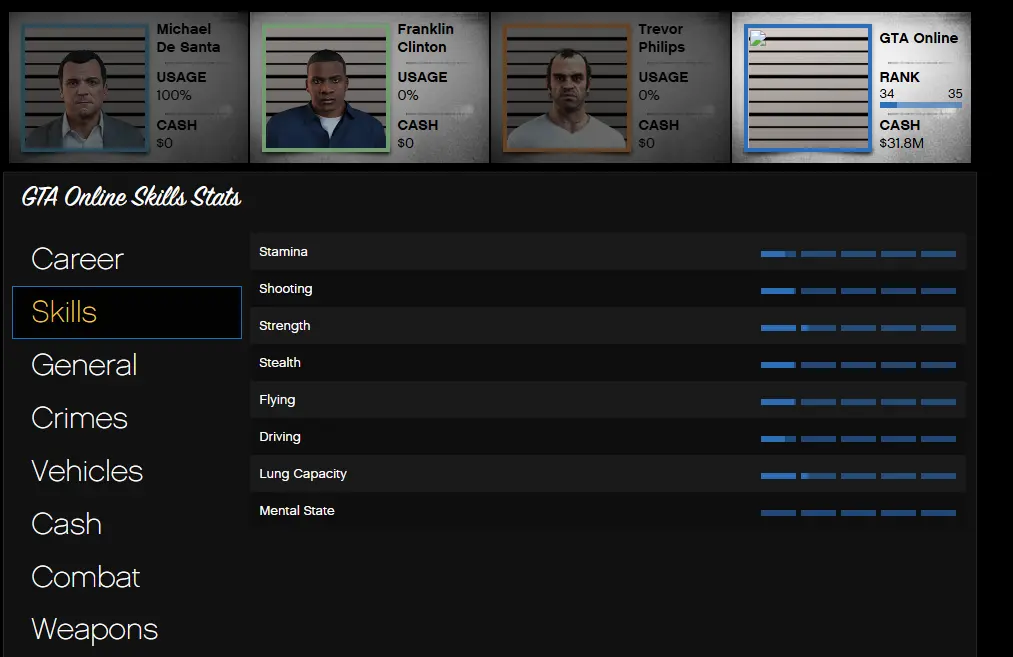The image size is (1013, 657).
Task: Click the Driving skill bar
Action: tap(858, 439)
